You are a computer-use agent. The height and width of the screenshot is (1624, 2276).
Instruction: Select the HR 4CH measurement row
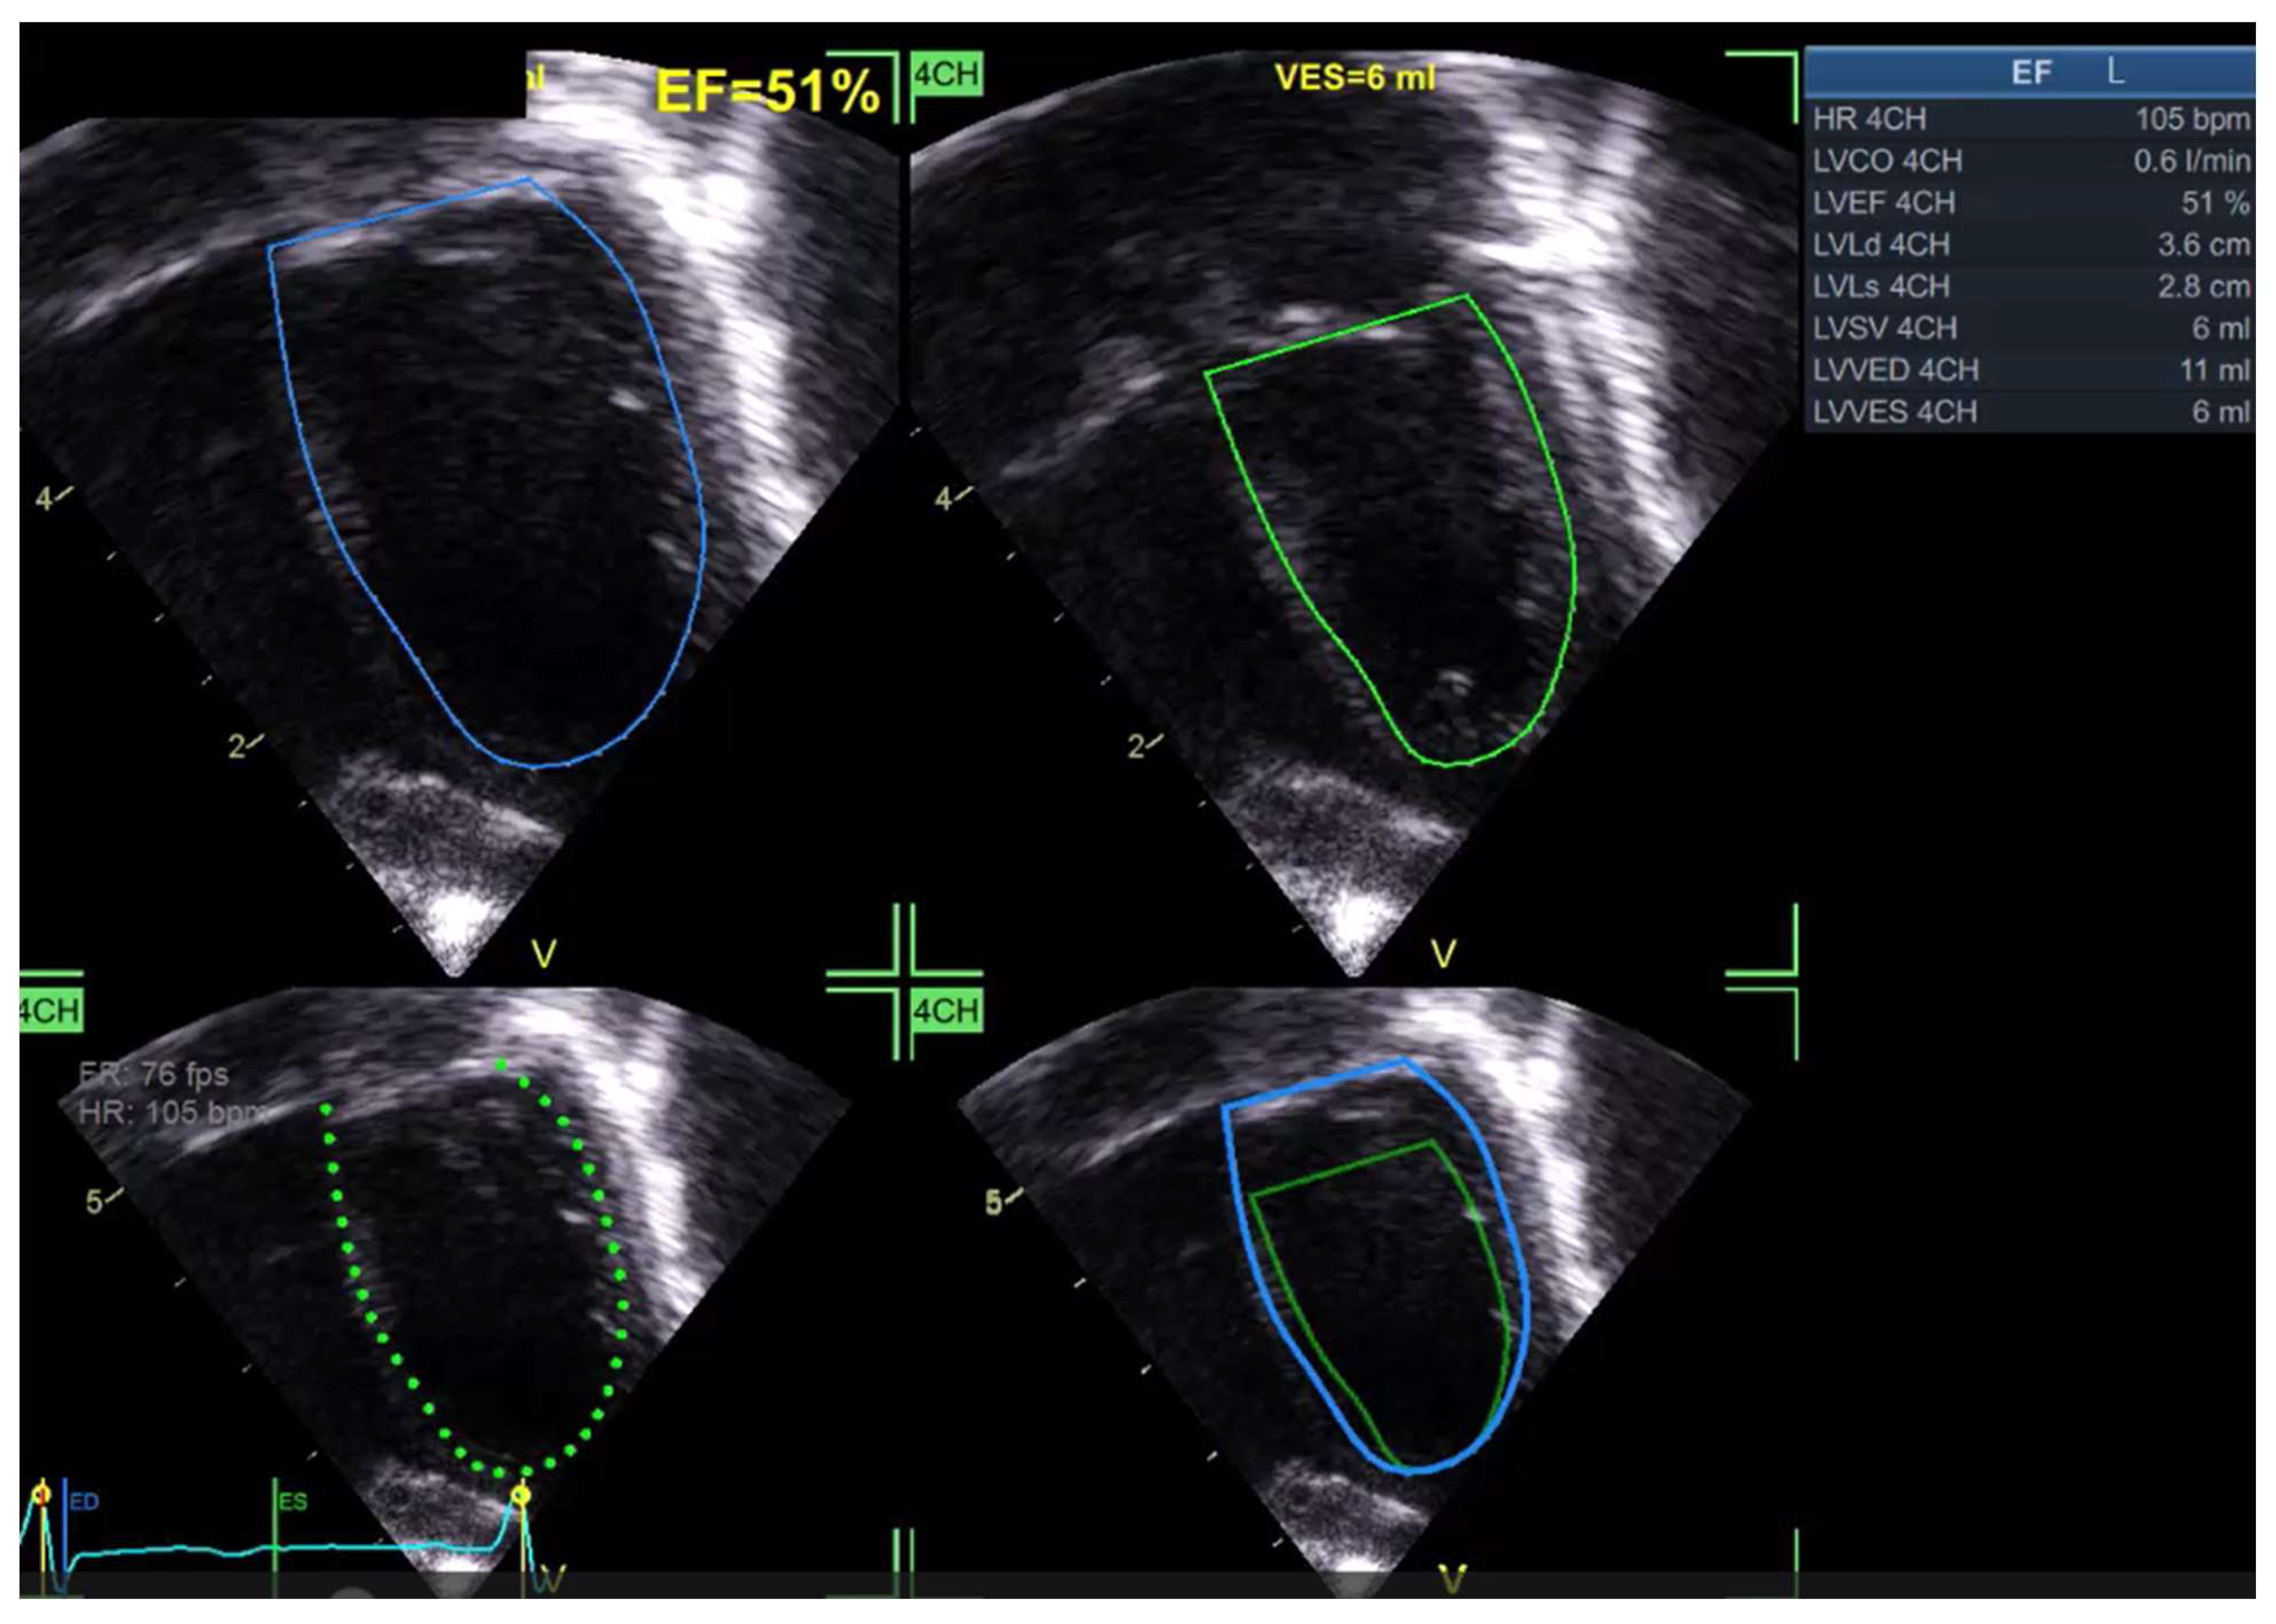point(2030,119)
